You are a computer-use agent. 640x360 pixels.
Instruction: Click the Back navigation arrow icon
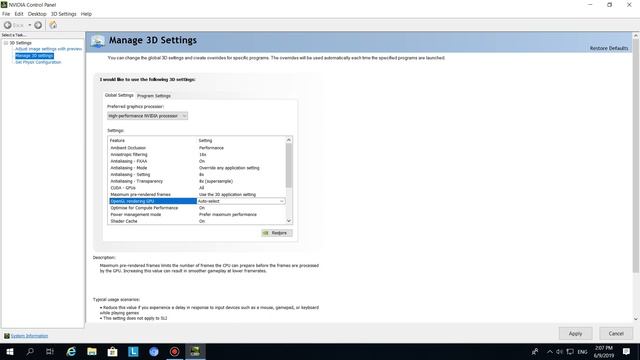[7, 25]
